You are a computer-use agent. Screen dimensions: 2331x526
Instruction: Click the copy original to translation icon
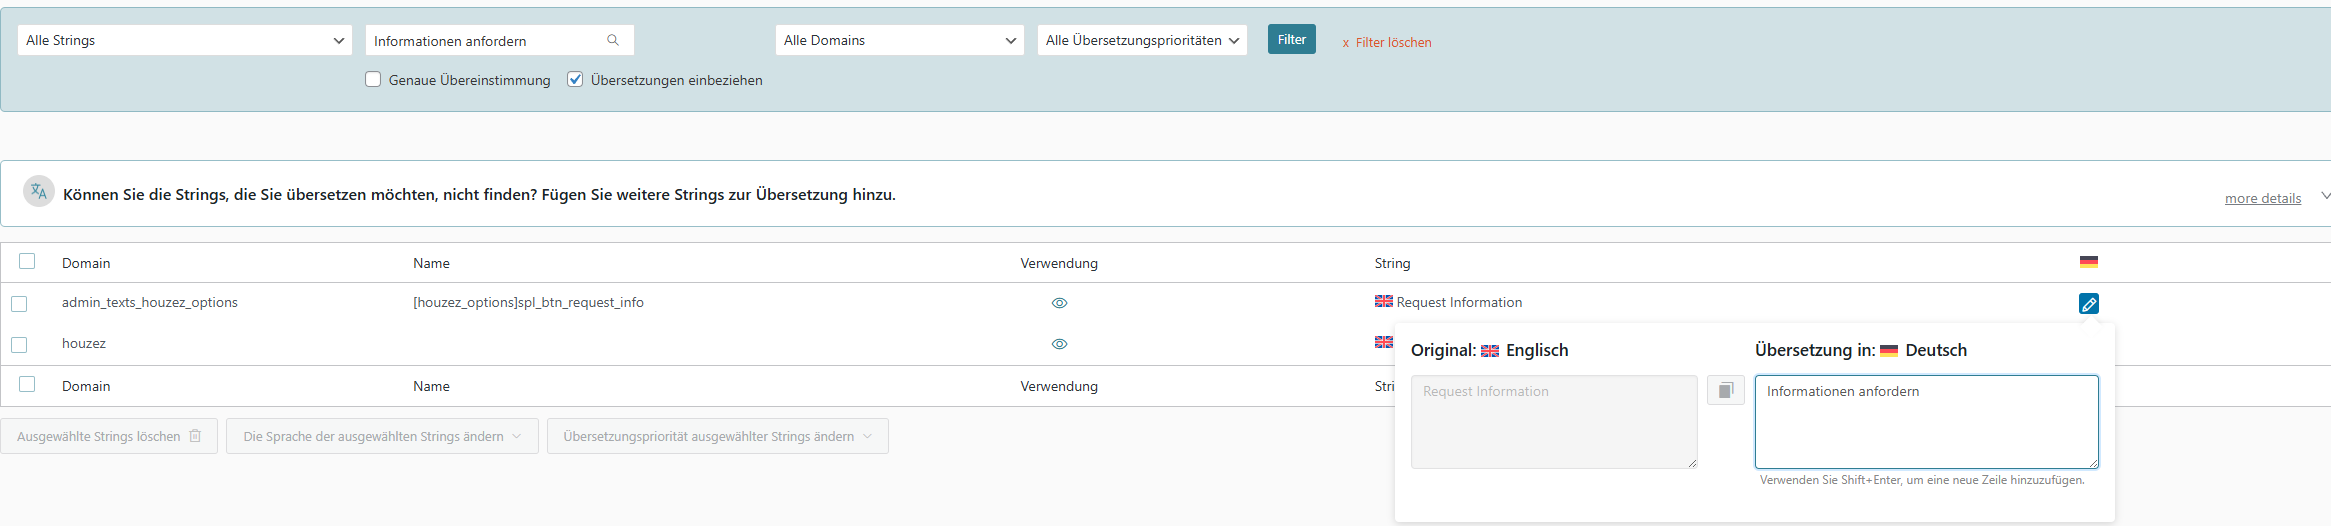[1725, 390]
